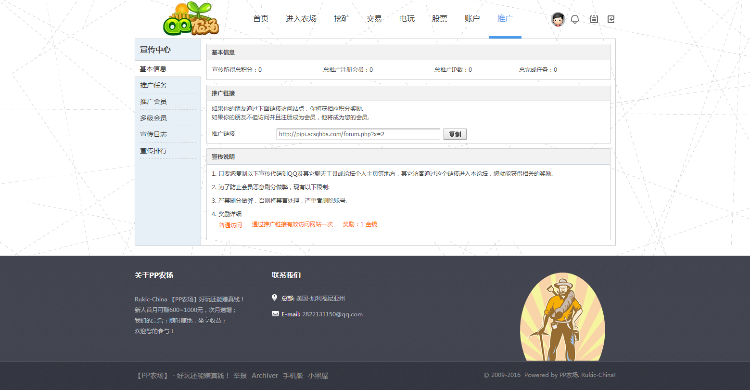Viewport: 750px width, 390px height.
Task: Click the qq.com email address
Action: (332, 314)
